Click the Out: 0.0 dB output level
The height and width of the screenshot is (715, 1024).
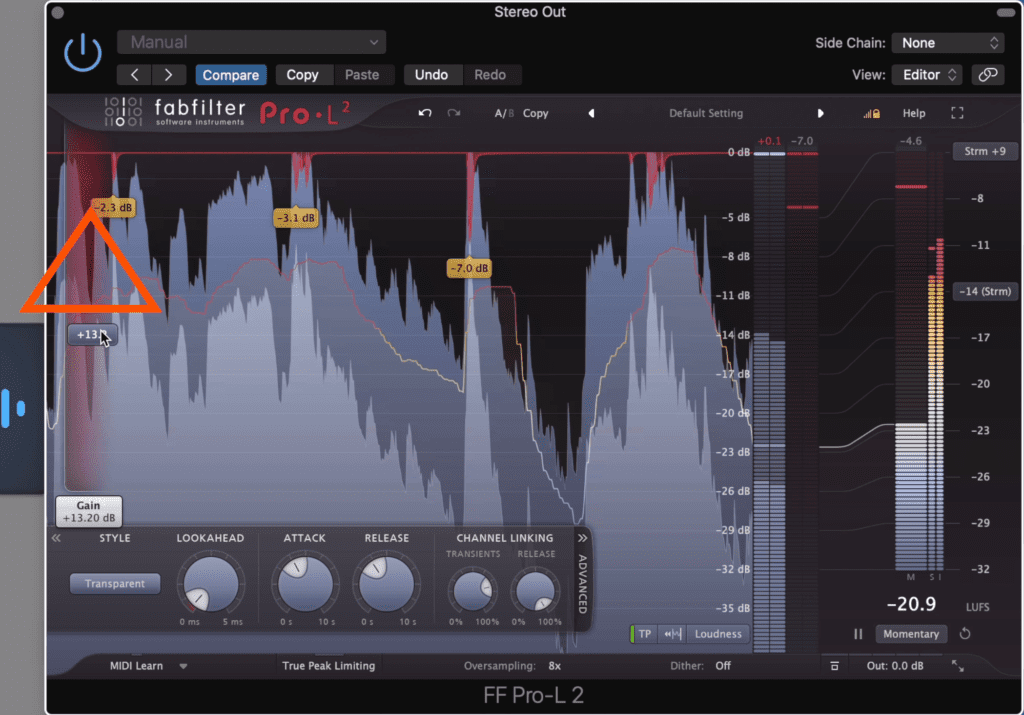point(895,666)
